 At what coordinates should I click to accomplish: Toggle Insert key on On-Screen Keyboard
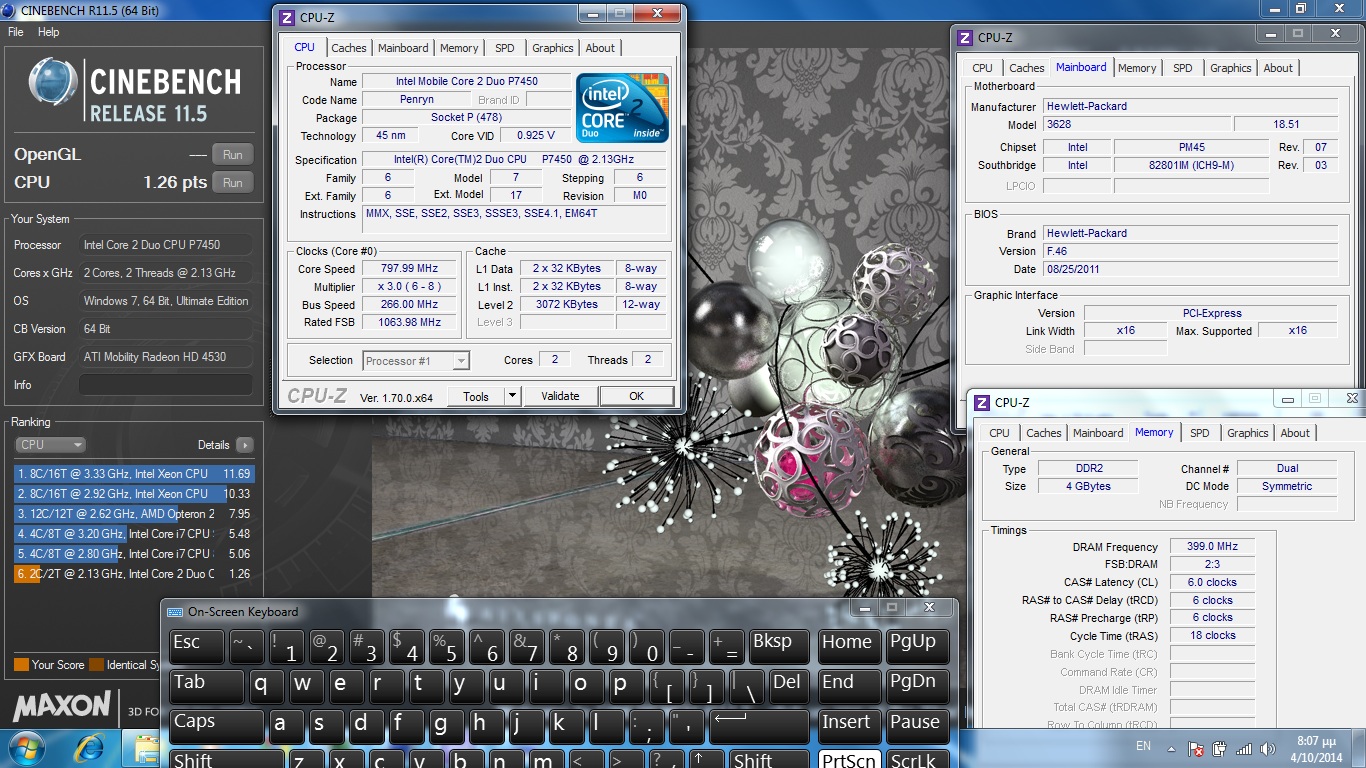(849, 725)
